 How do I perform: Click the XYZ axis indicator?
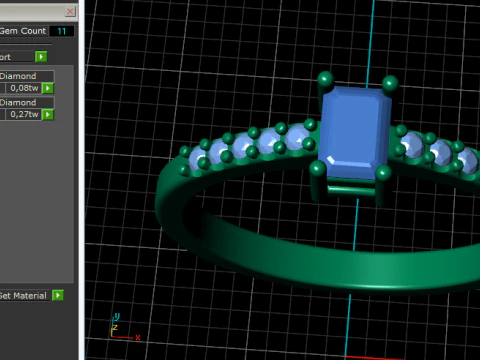point(124,327)
